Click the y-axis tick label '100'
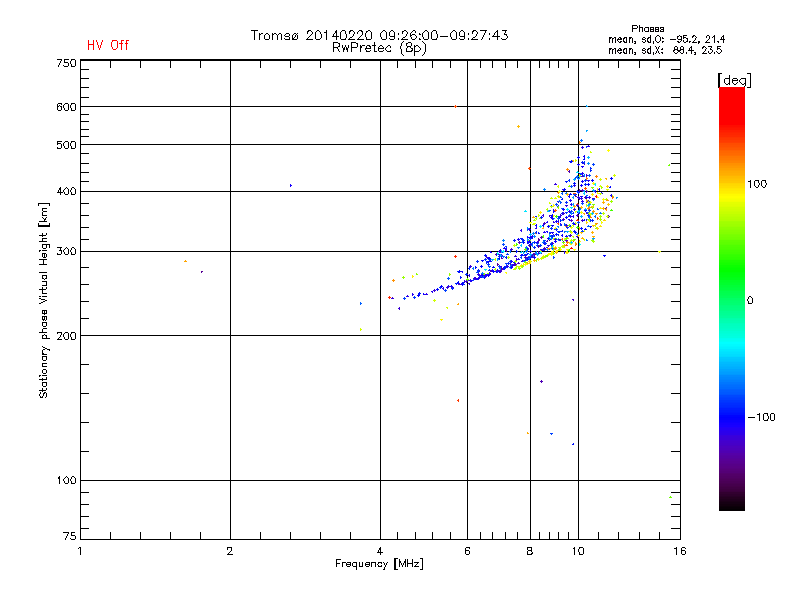 point(66,480)
